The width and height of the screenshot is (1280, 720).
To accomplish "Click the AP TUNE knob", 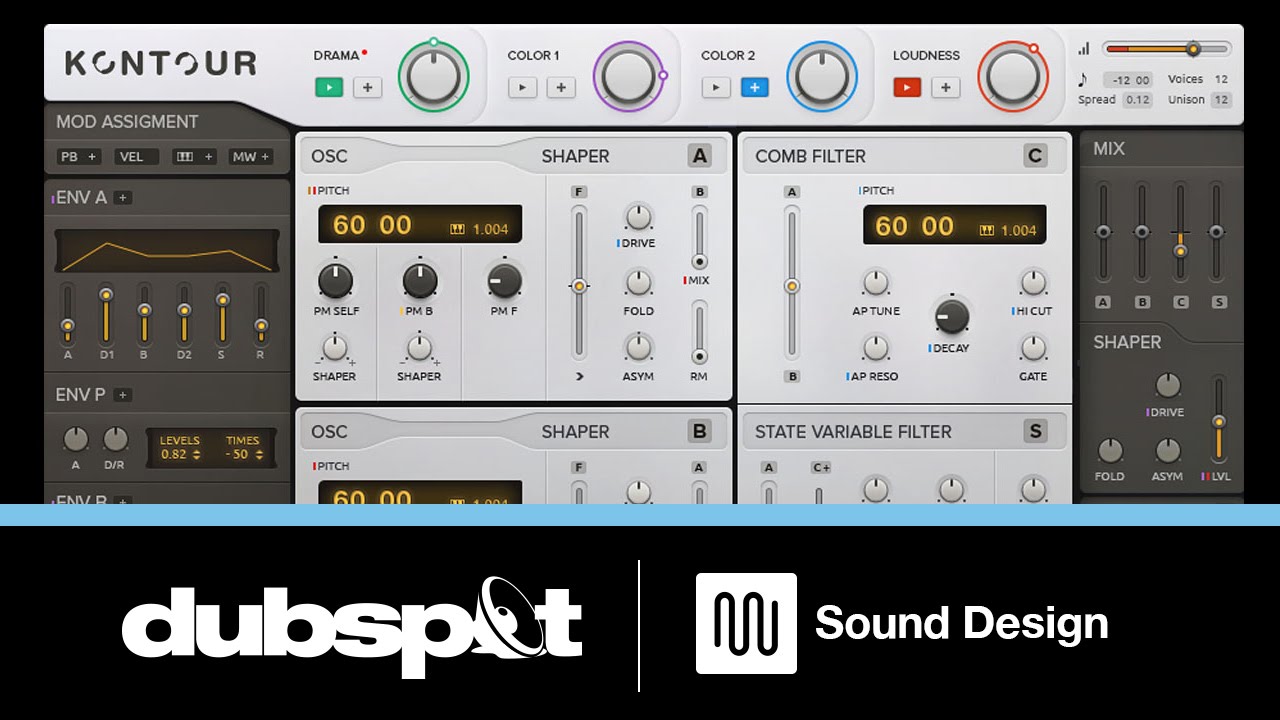I will [876, 283].
